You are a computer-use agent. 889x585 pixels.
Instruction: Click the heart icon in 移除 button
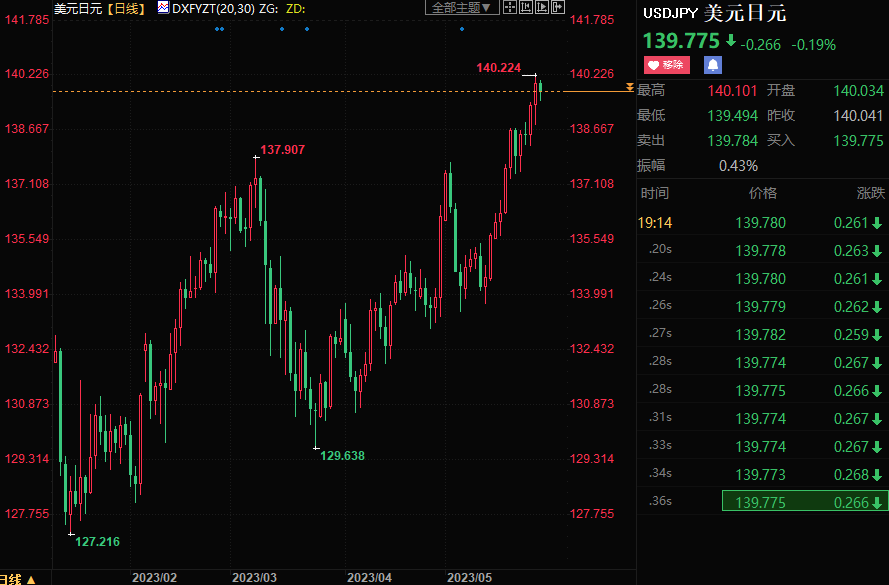[x=653, y=65]
